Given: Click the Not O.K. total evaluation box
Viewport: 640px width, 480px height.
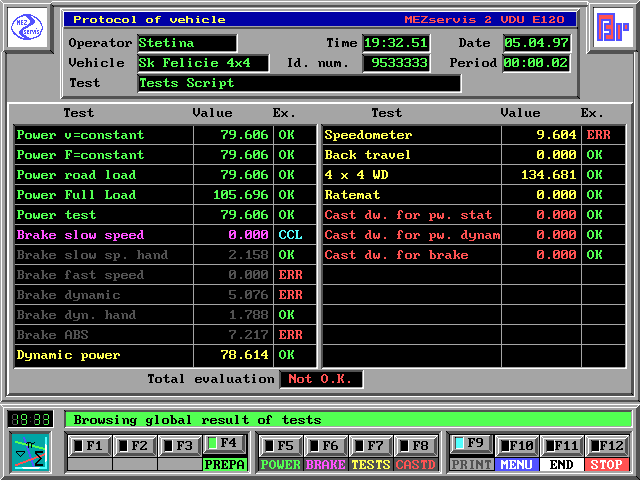Looking at the screenshot, I should (x=321, y=379).
